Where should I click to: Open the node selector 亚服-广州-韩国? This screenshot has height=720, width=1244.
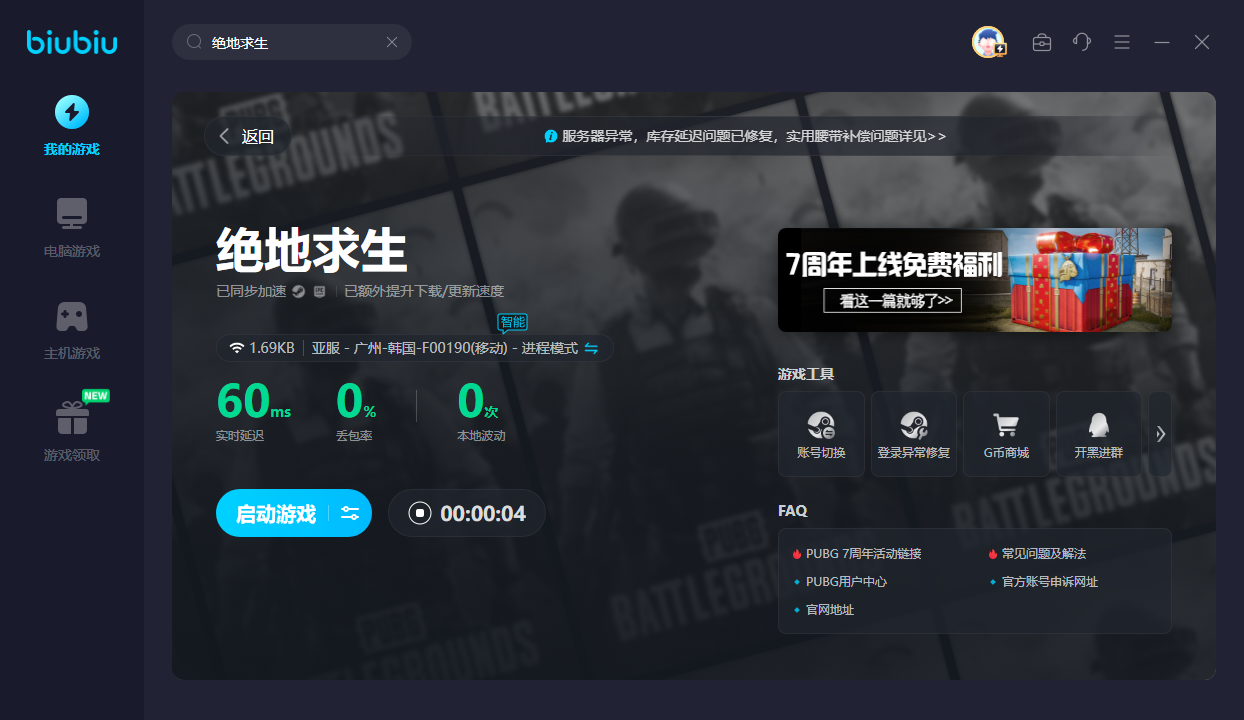pyautogui.click(x=415, y=348)
